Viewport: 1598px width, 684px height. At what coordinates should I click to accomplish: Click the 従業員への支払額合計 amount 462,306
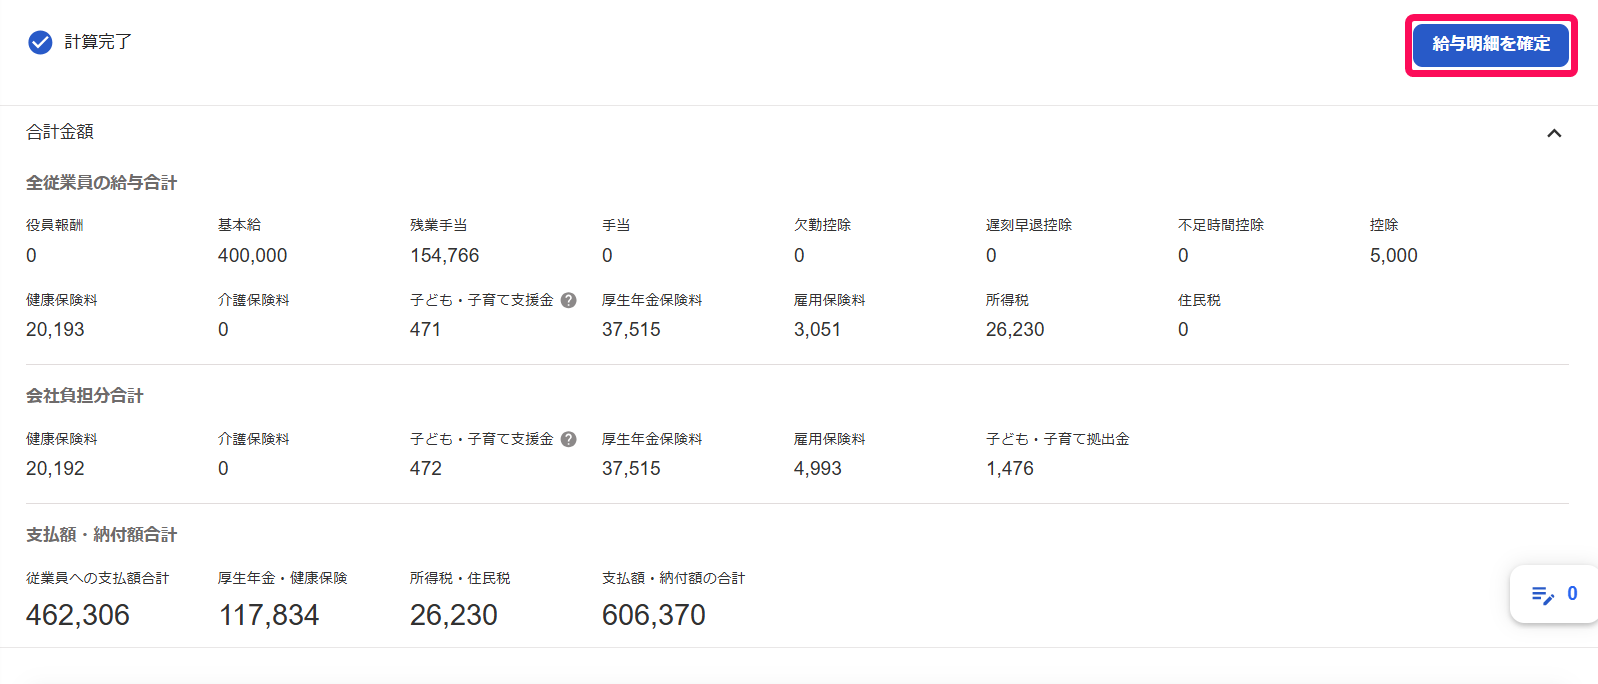click(x=78, y=615)
